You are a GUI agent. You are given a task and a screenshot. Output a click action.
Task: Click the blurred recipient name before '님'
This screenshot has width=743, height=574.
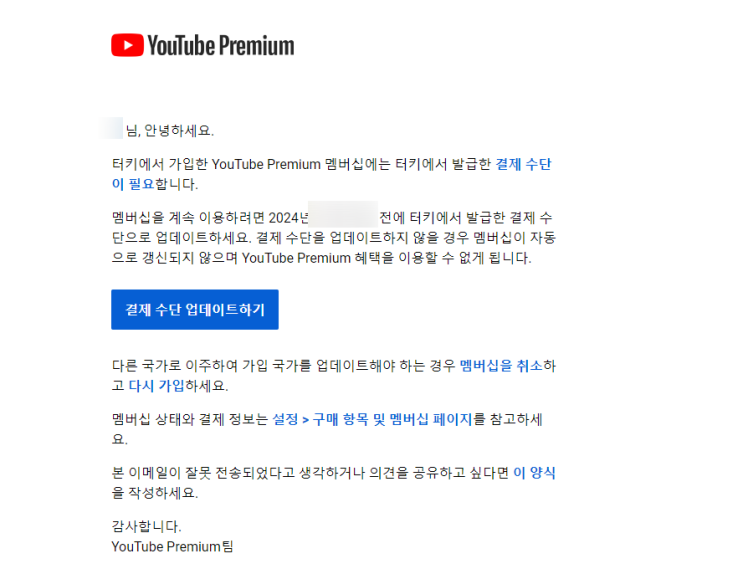(x=112, y=128)
